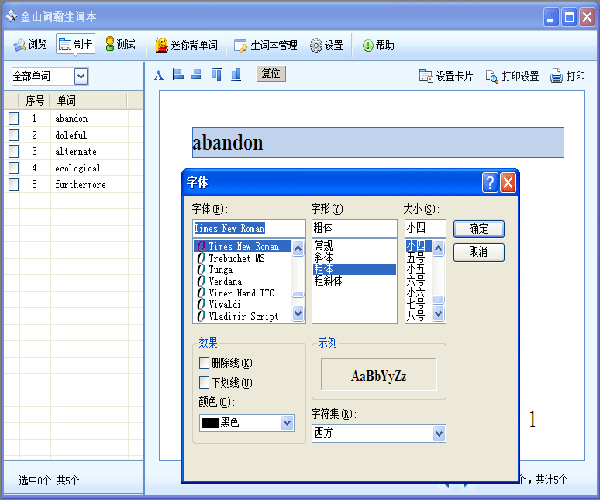The width and height of the screenshot is (600, 500).
Task: Open the 浏览 browse view
Action: [30, 44]
